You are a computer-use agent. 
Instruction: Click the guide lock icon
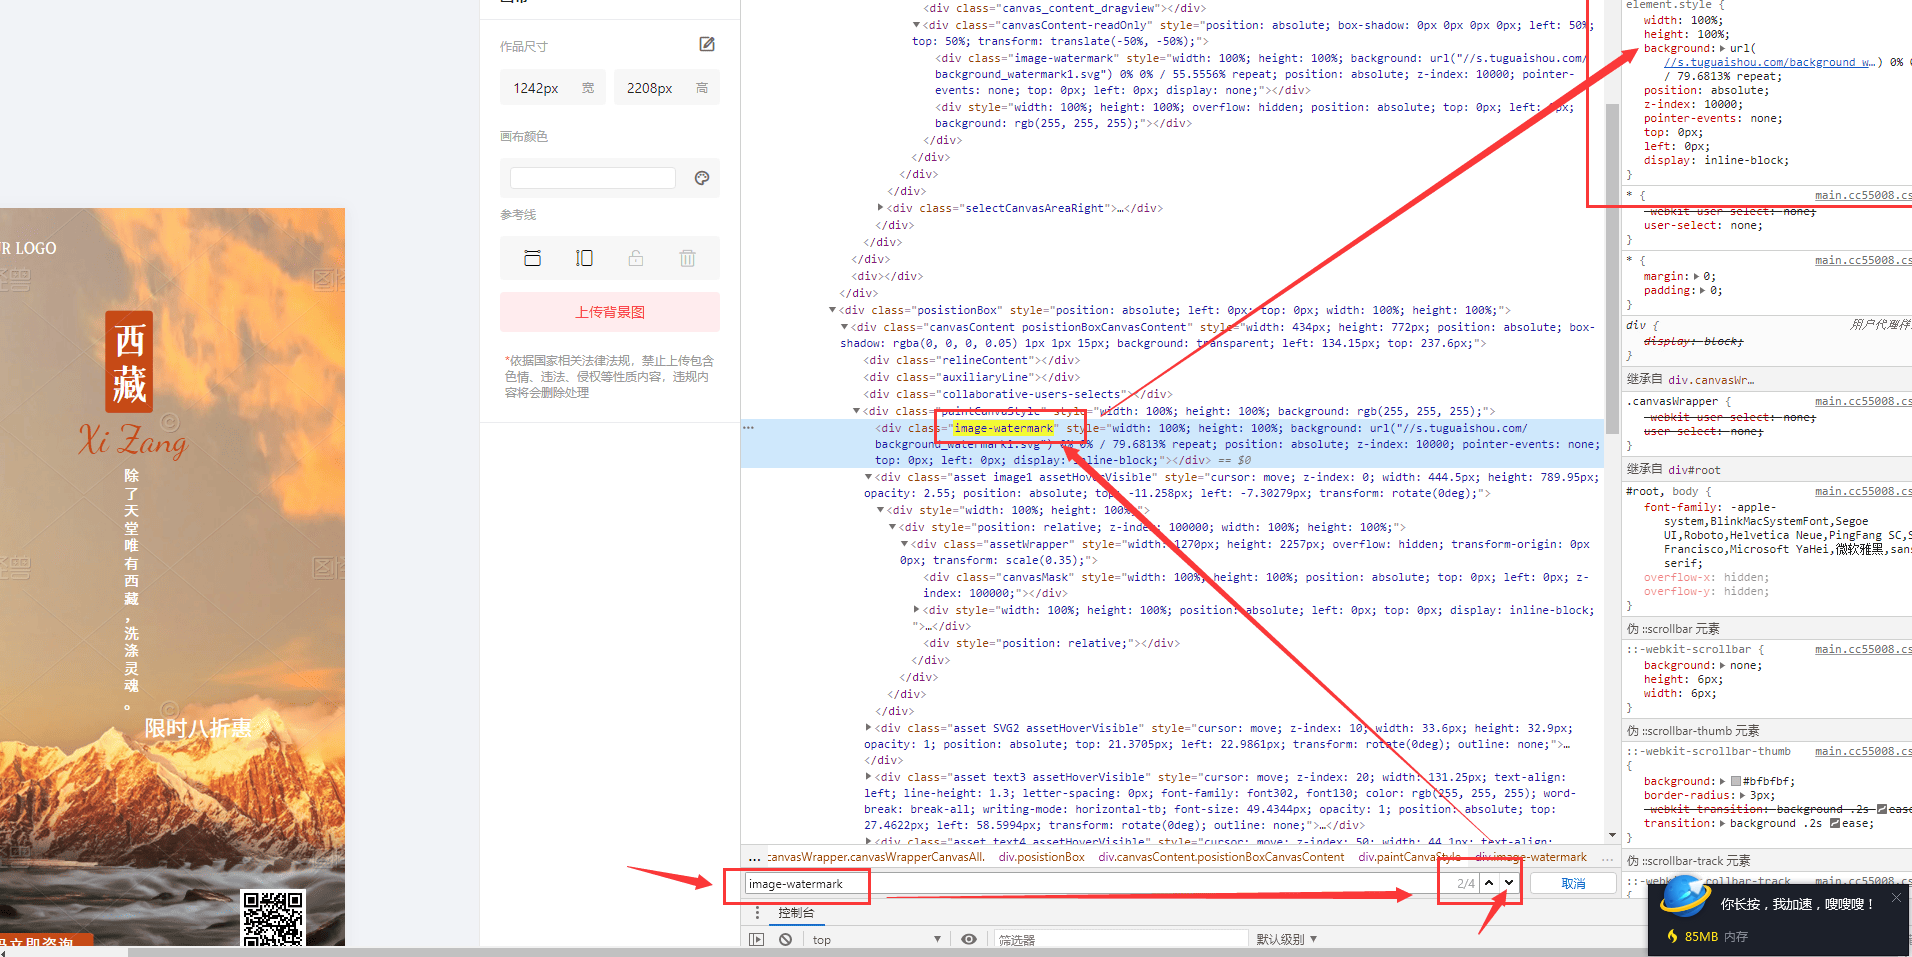(636, 258)
